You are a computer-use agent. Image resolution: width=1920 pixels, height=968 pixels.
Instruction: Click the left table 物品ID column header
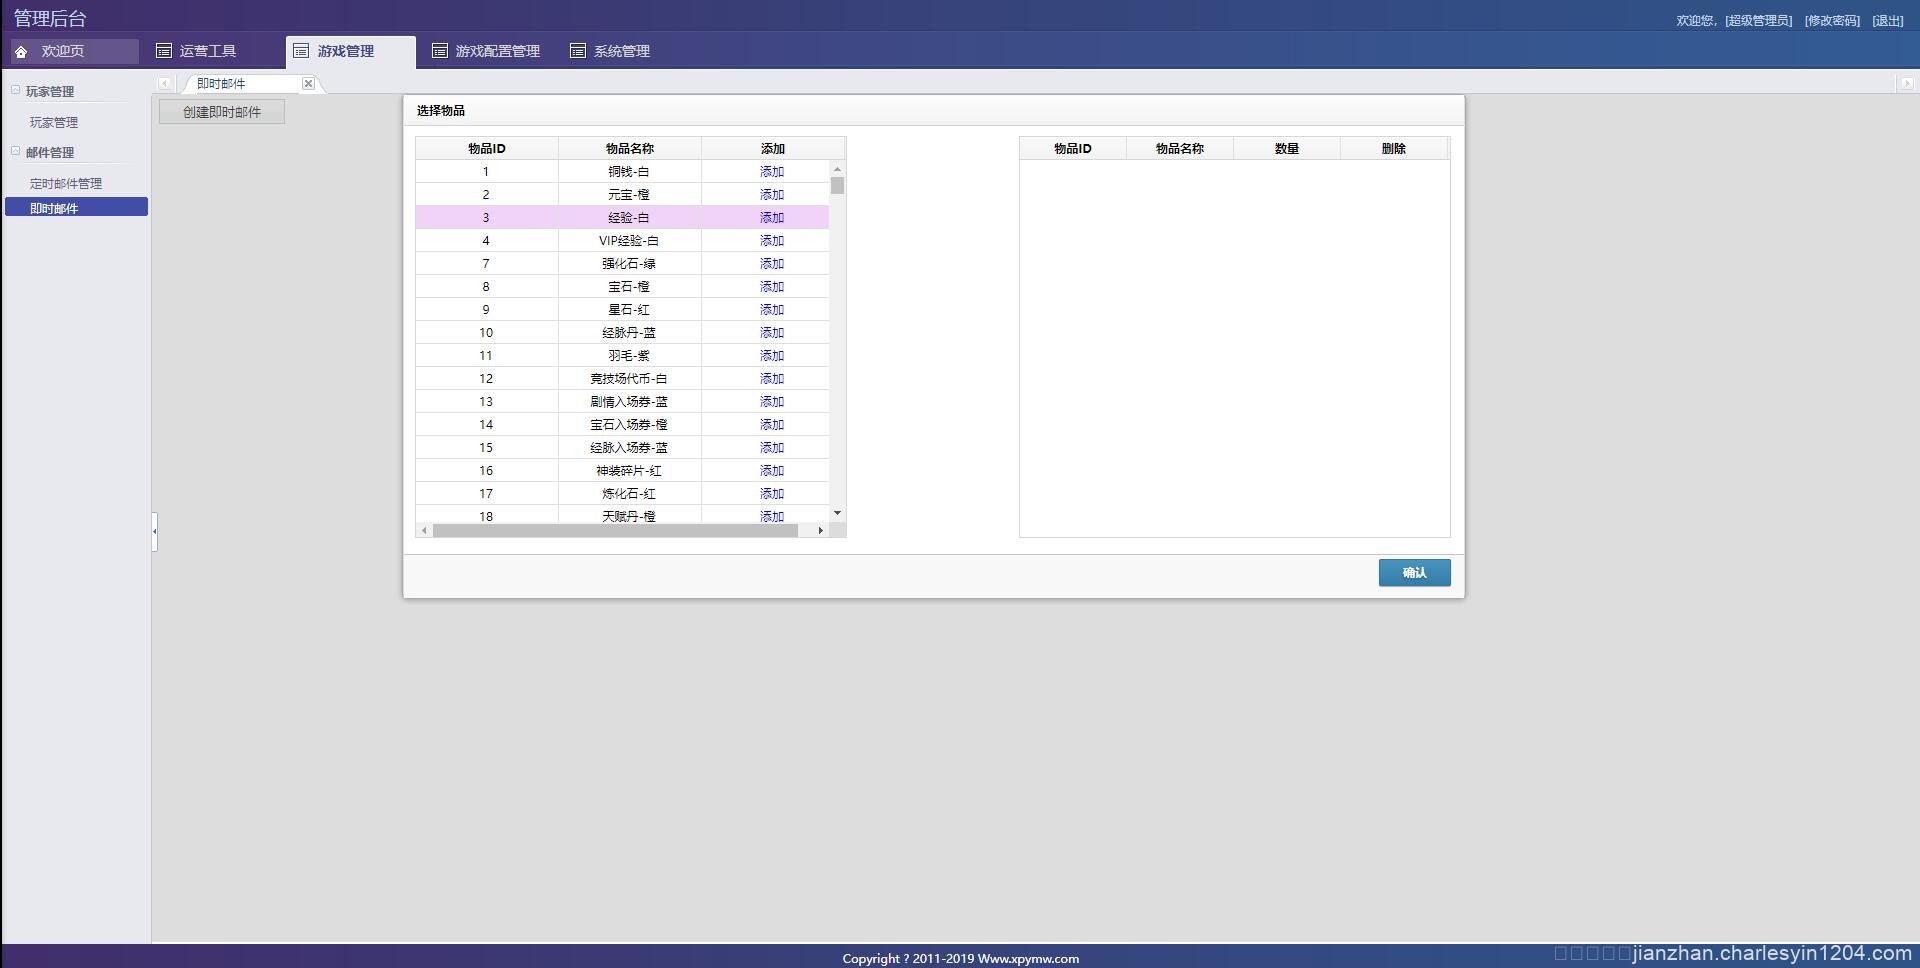[x=487, y=149]
